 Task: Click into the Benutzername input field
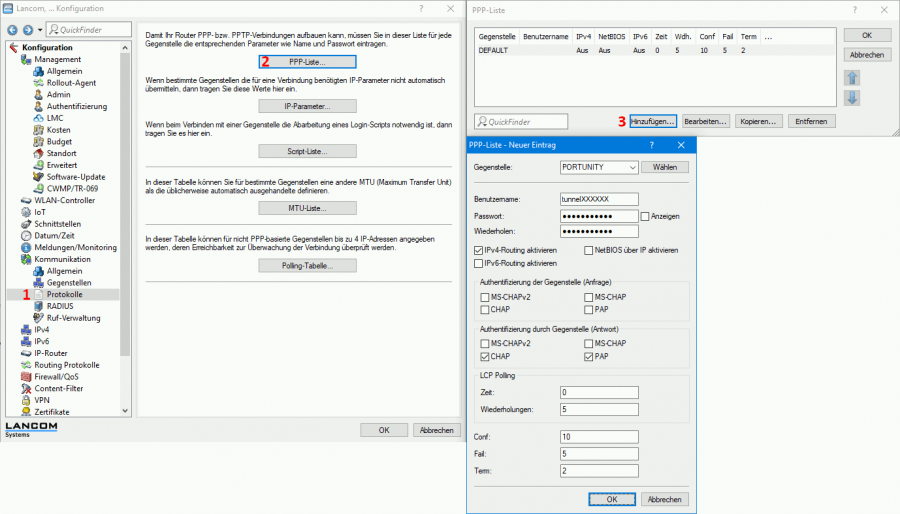pos(599,199)
